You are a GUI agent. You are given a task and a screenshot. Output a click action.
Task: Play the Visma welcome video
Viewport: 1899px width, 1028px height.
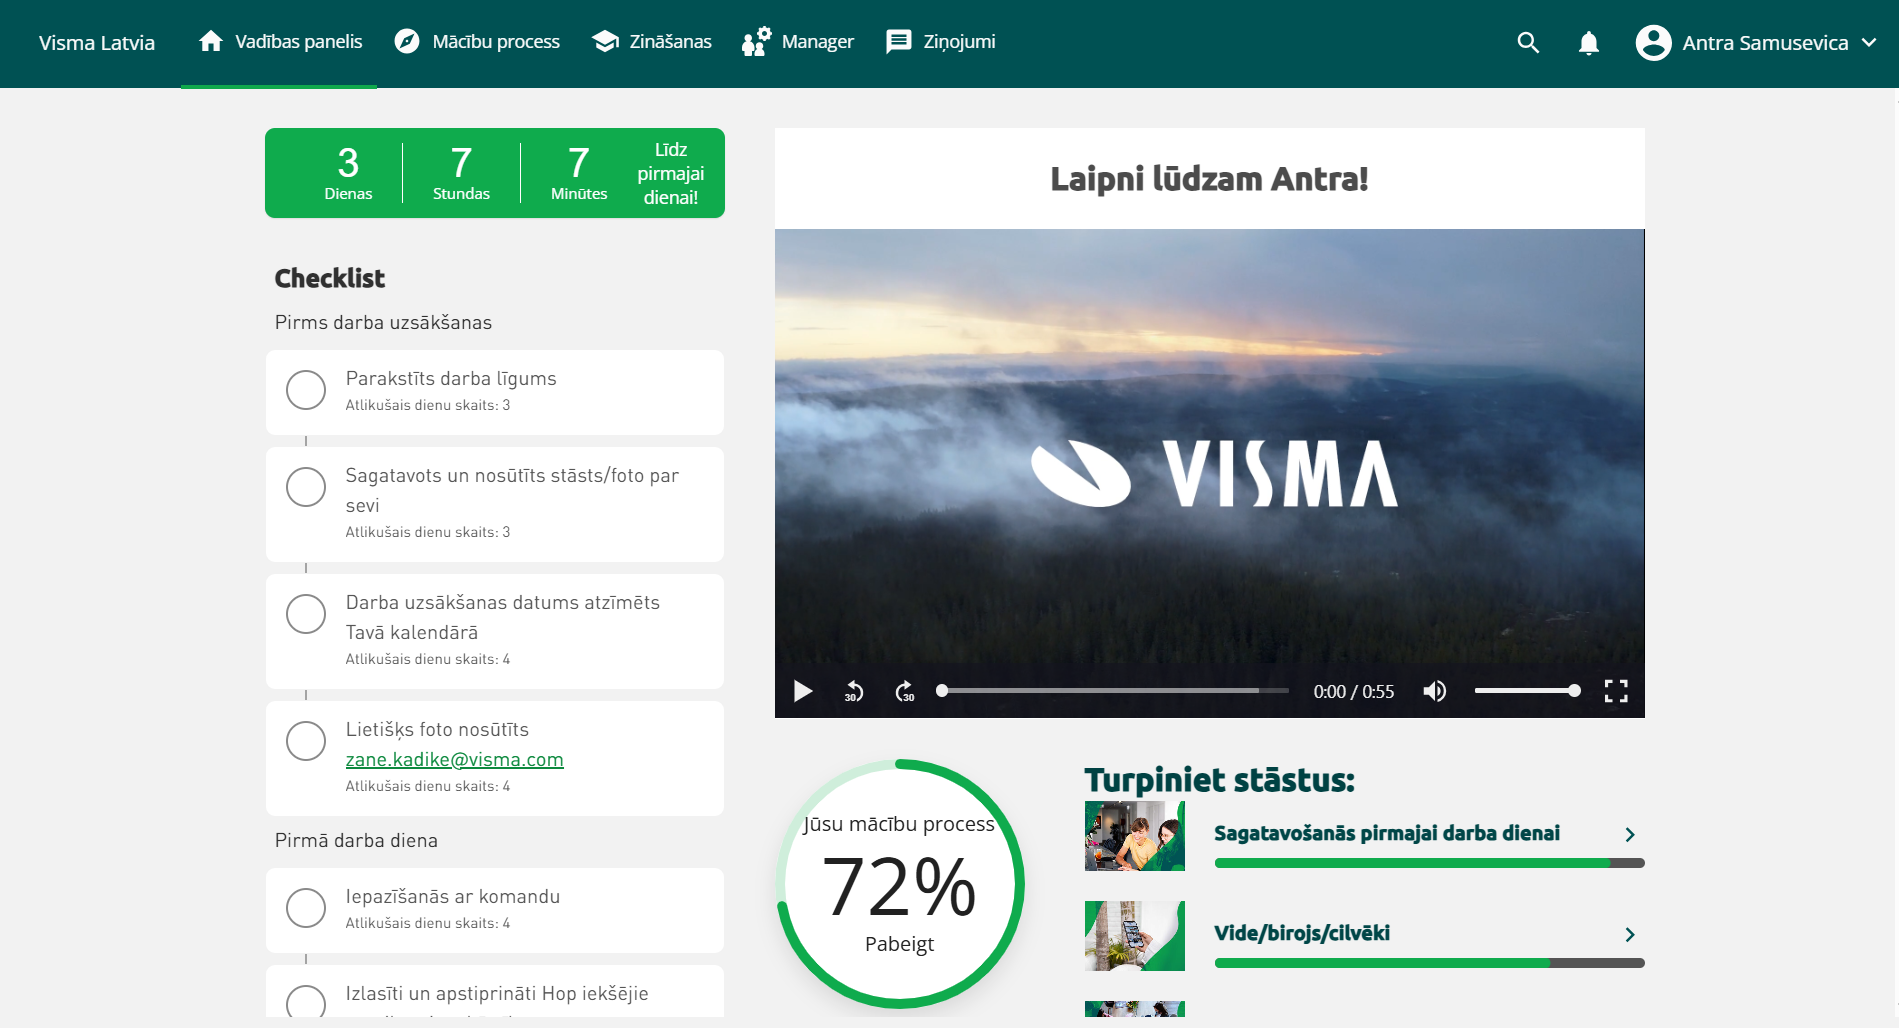pos(802,691)
